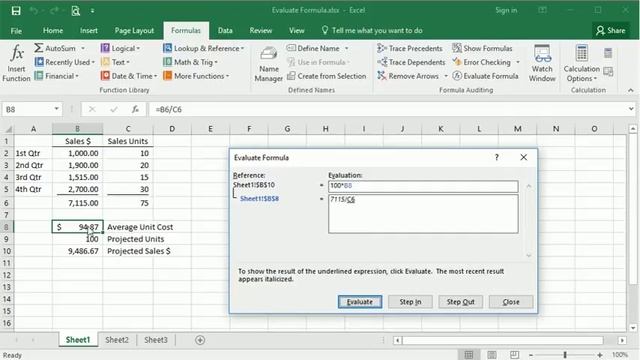Open Recently Used functions
Viewport: 640px width, 360px height.
point(64,62)
